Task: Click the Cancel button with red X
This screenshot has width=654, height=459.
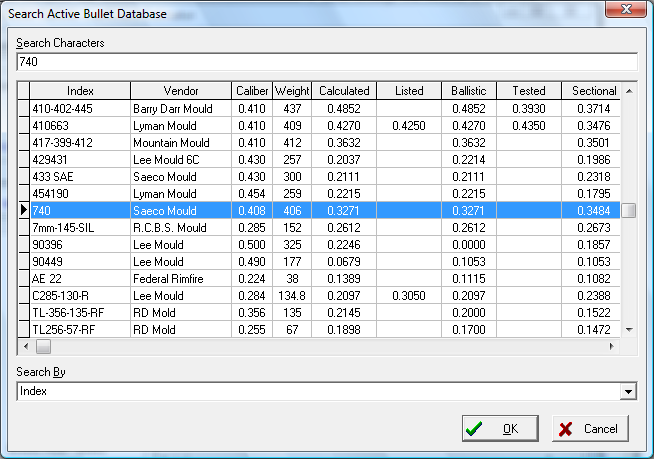Action: (590, 428)
